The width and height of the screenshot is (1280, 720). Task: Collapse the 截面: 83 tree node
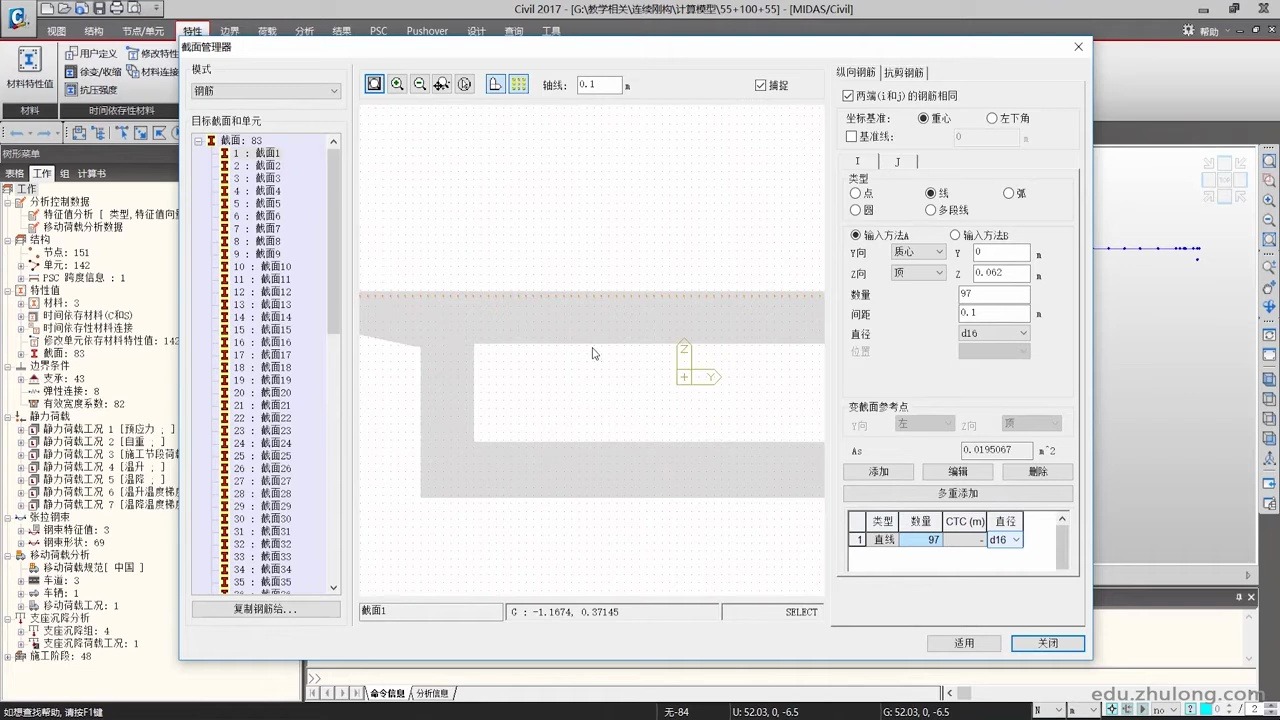tap(199, 141)
